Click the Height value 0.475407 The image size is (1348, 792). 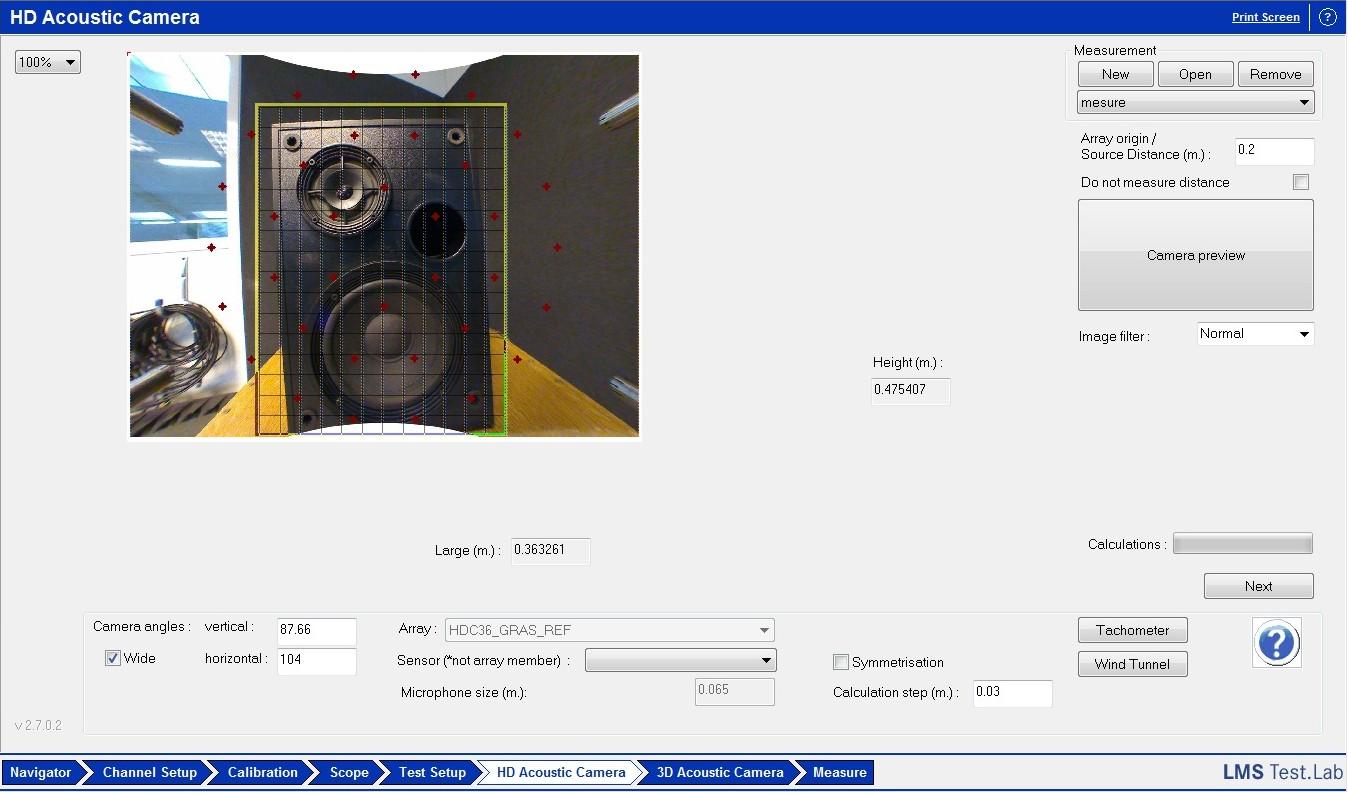pyautogui.click(x=910, y=391)
